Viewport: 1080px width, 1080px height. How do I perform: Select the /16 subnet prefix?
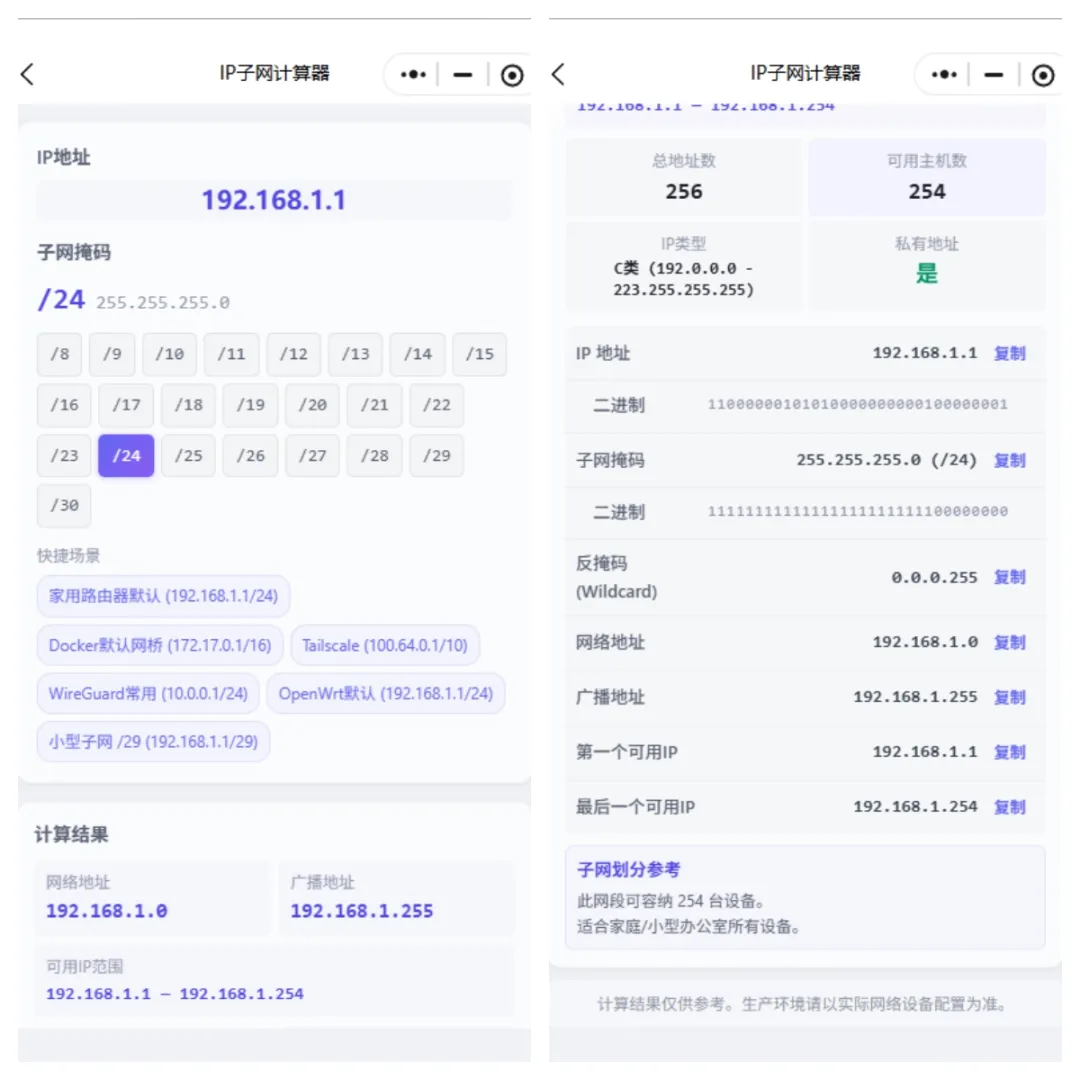64,405
